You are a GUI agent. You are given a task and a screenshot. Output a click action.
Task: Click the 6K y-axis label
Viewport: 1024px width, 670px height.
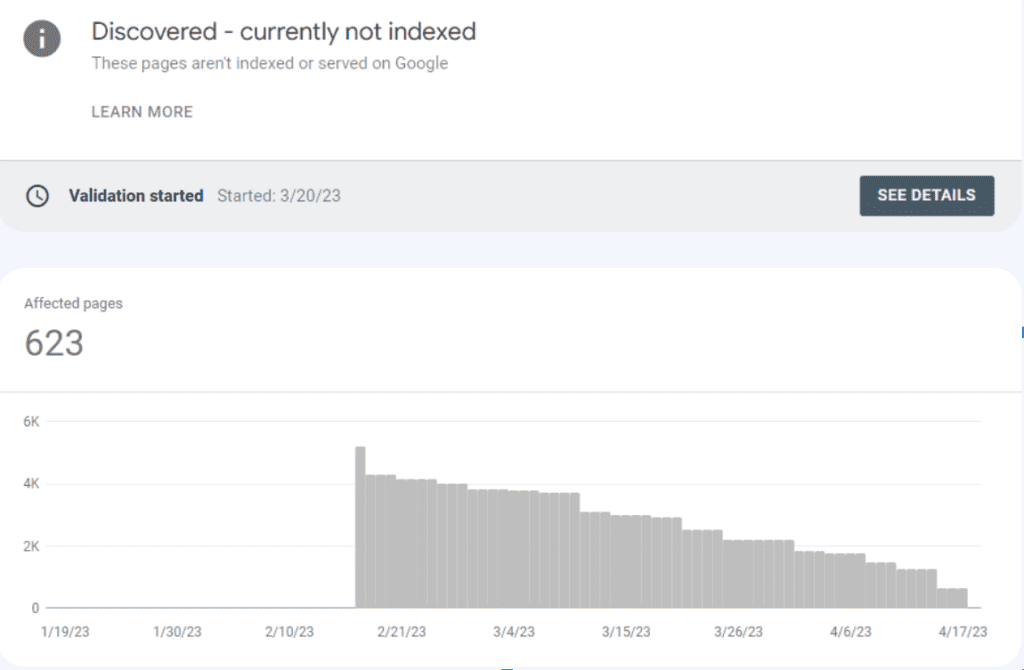31,422
